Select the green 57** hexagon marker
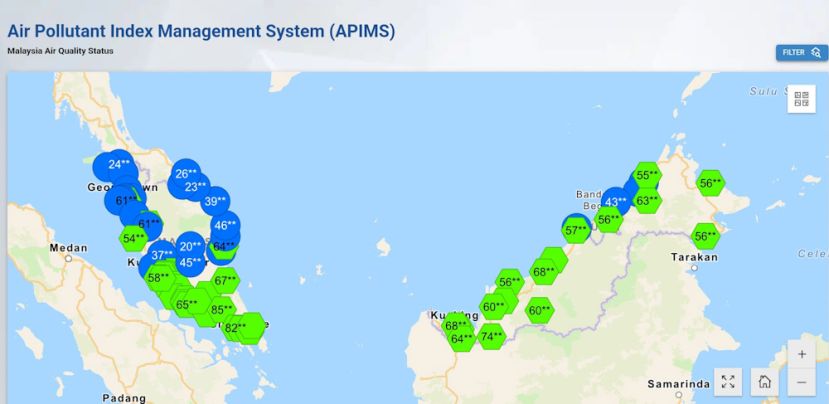829x404 pixels. [x=576, y=231]
